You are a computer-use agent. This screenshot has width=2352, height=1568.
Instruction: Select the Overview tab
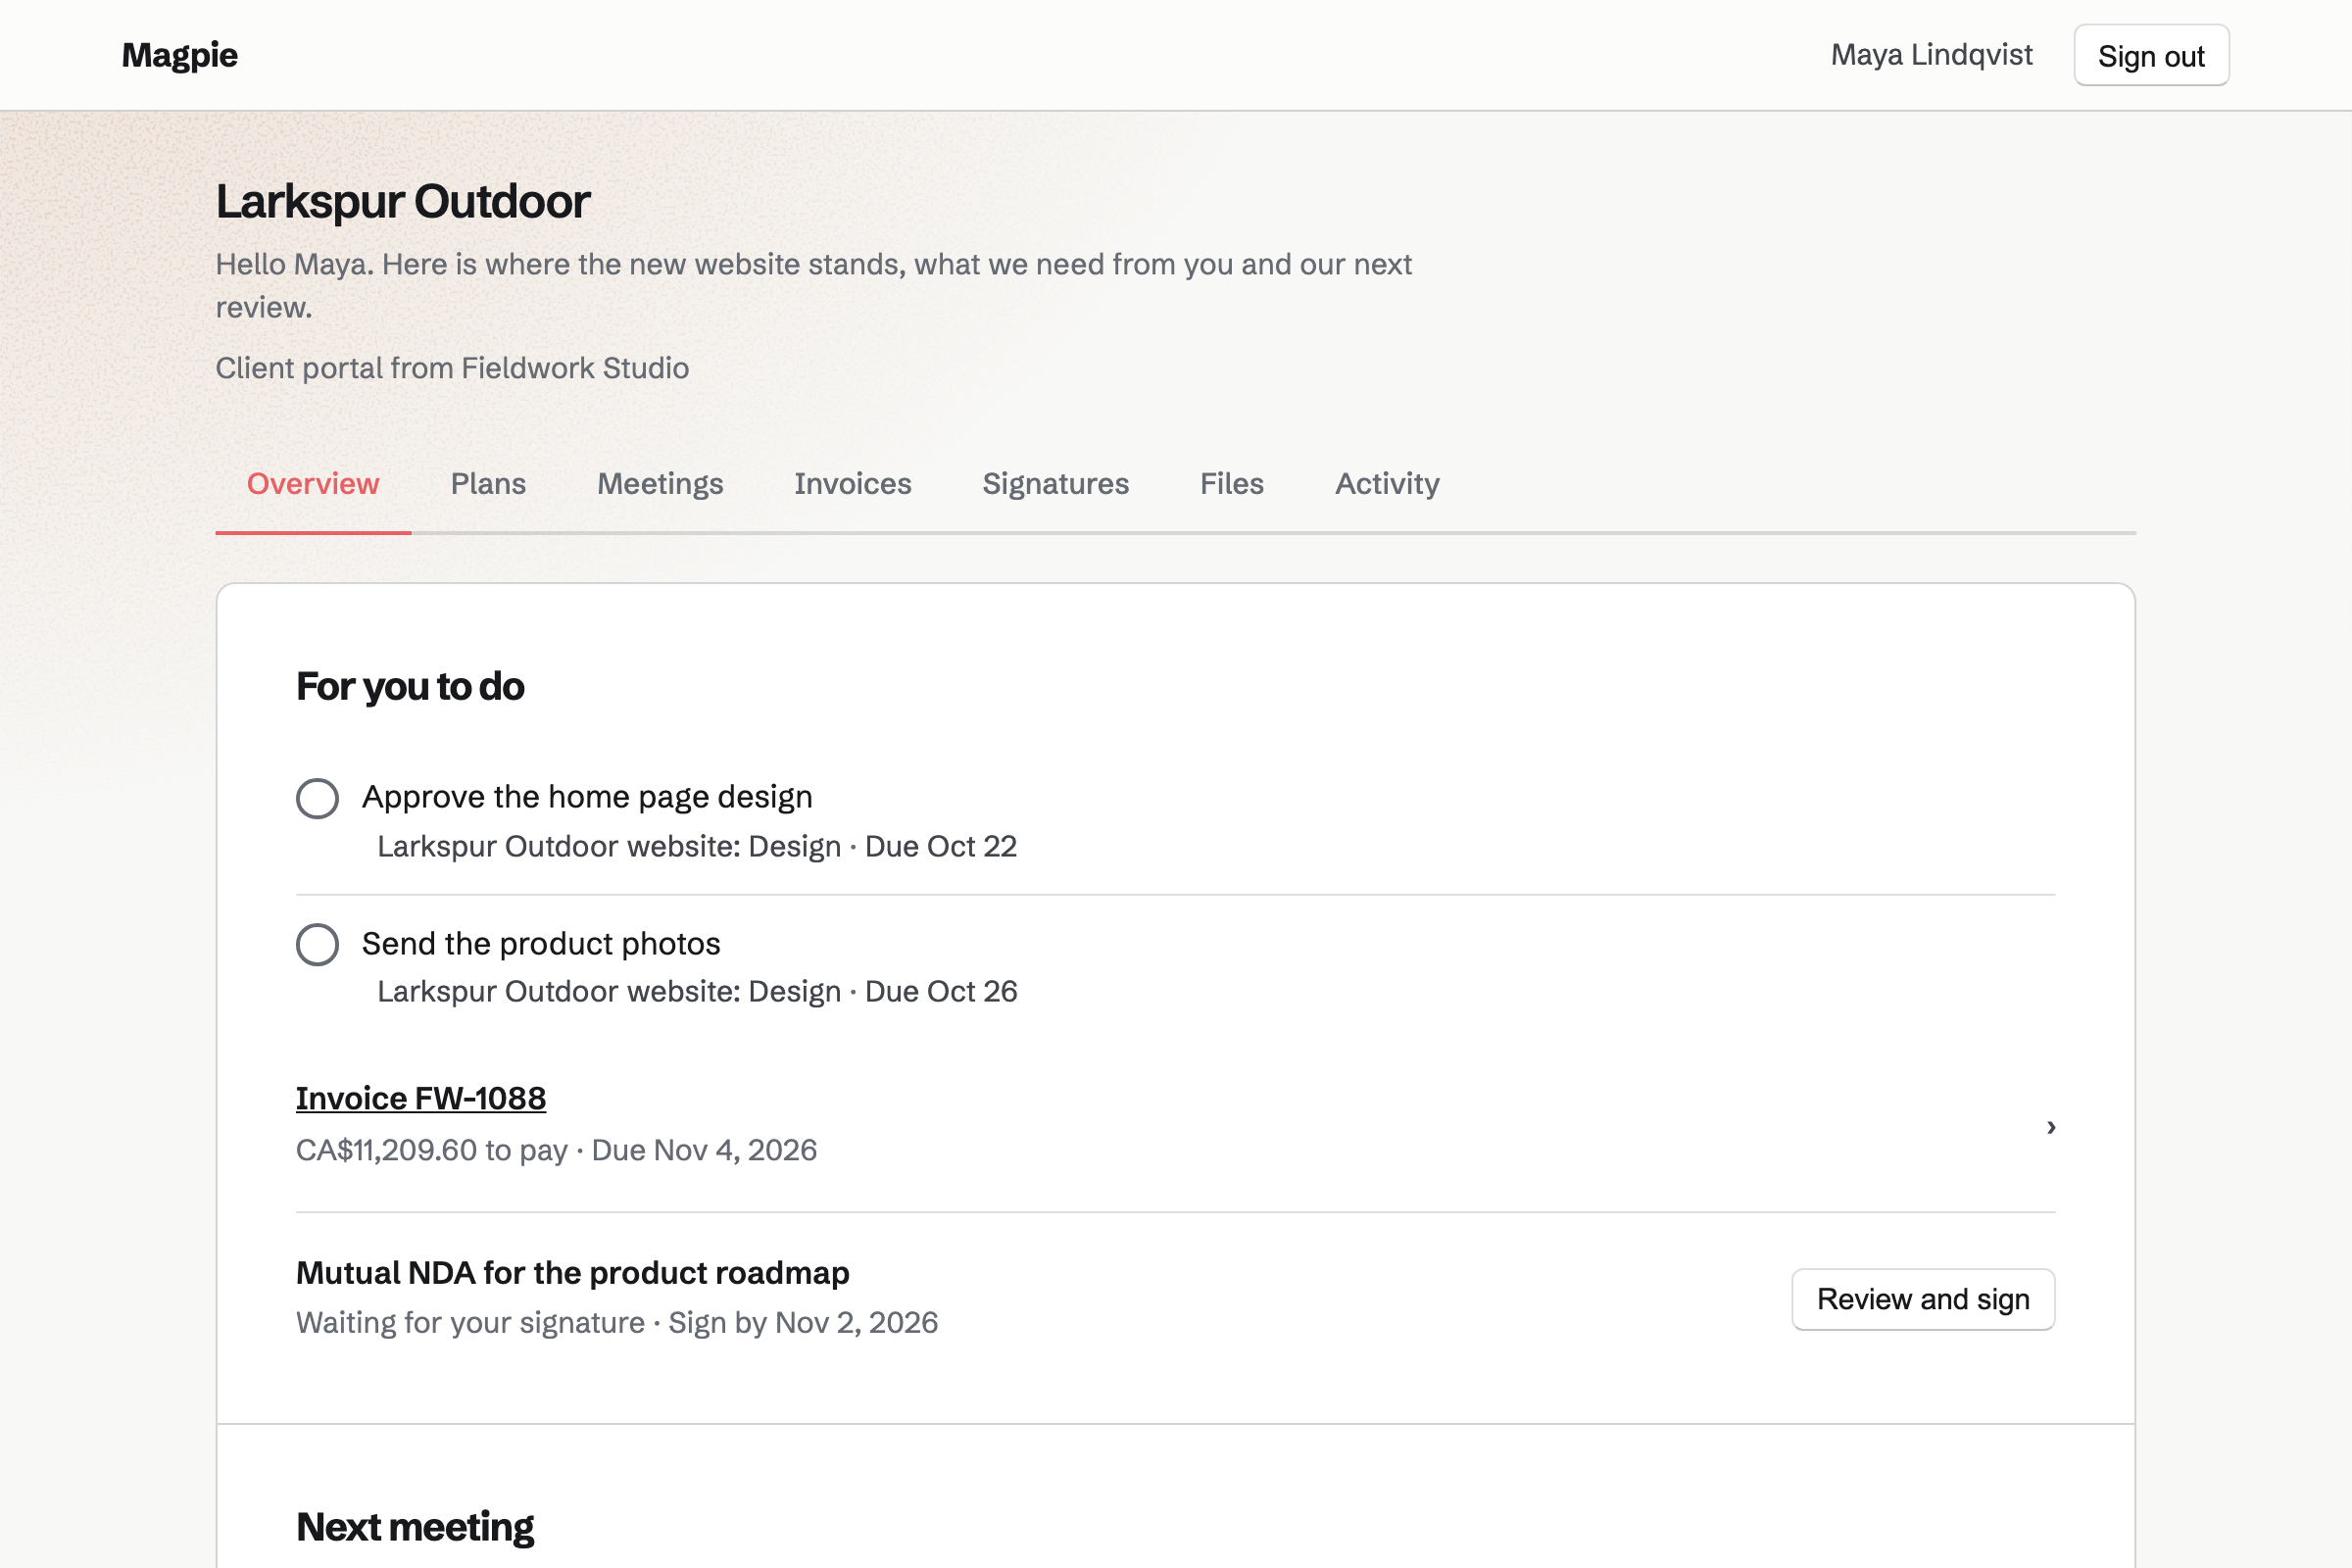point(313,484)
